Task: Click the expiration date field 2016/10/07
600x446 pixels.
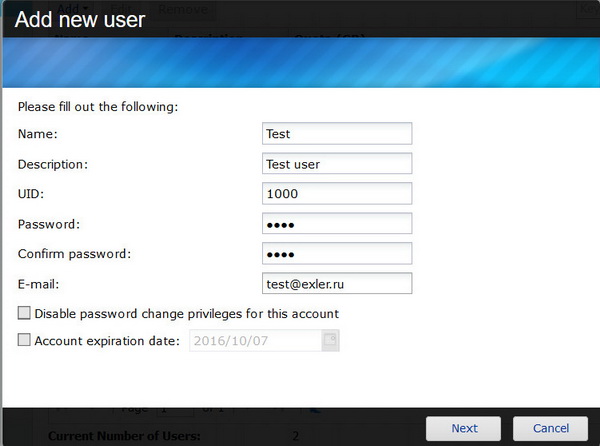Action: (252, 341)
